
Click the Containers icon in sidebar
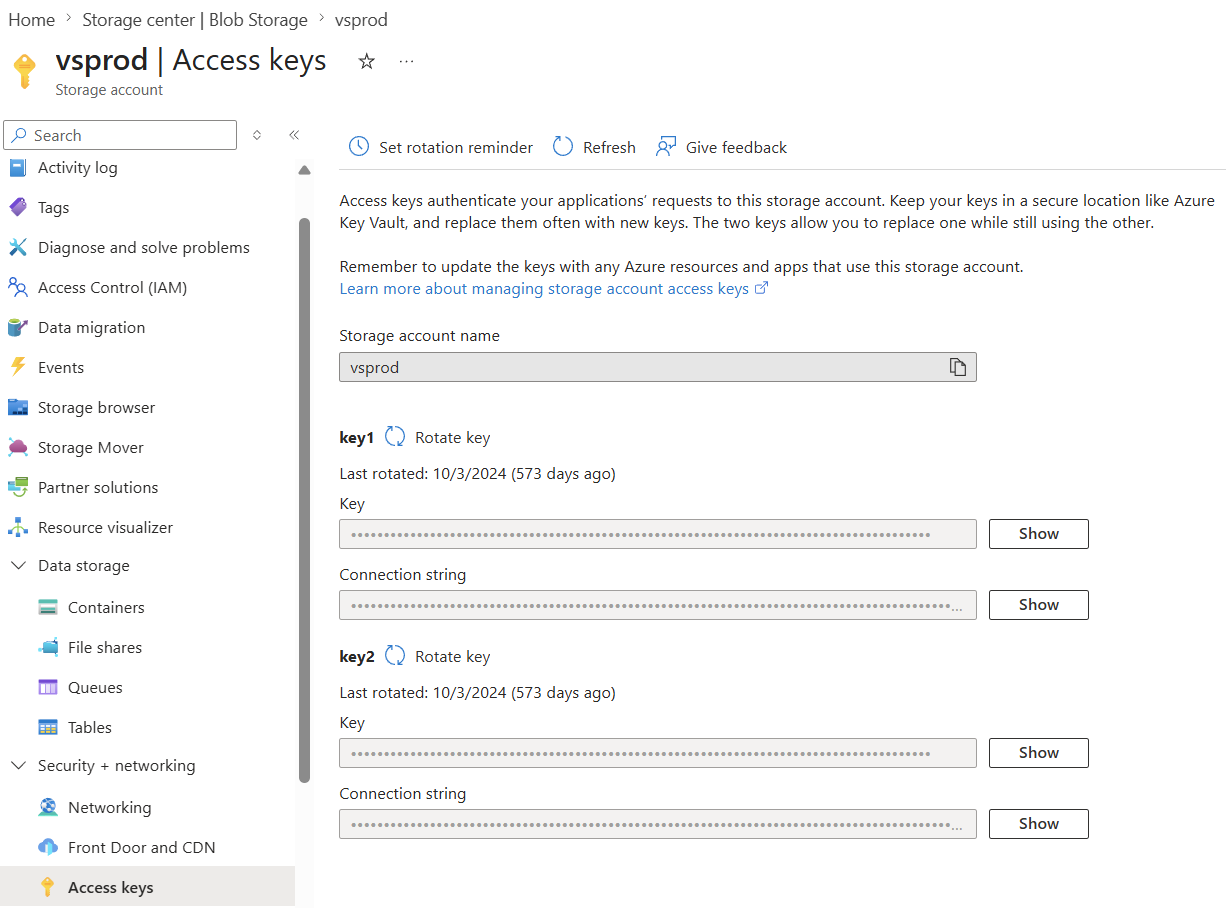(x=48, y=607)
